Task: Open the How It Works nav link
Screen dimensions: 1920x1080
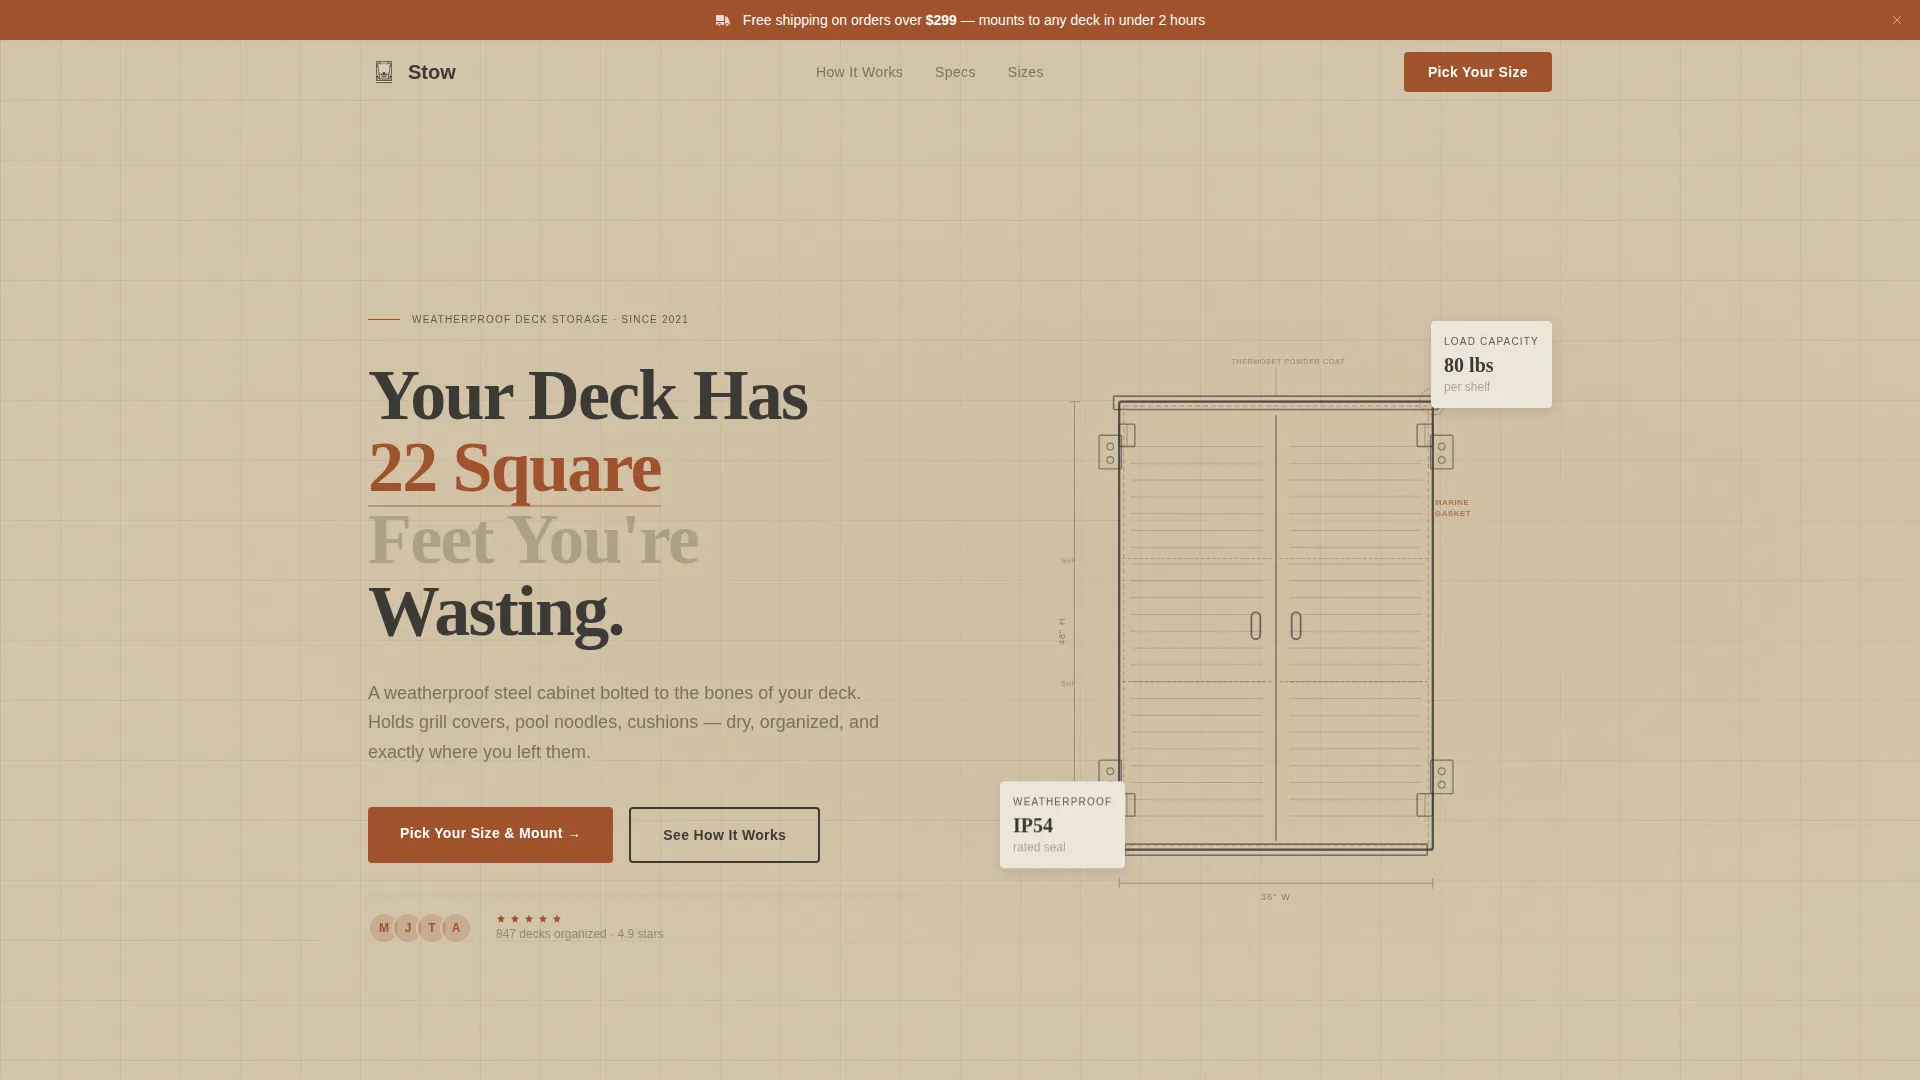Action: (859, 72)
